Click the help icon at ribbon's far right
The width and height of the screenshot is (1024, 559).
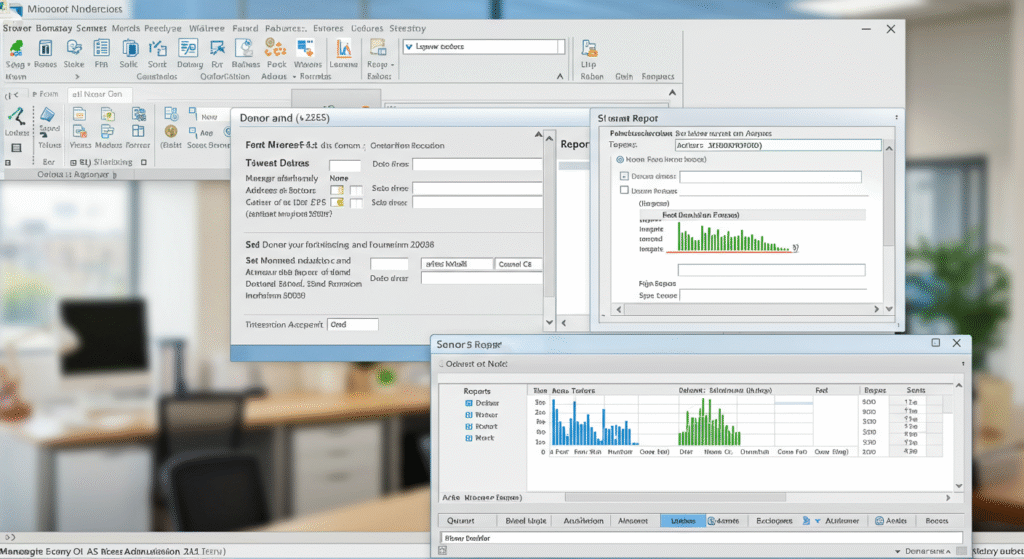tap(589, 48)
